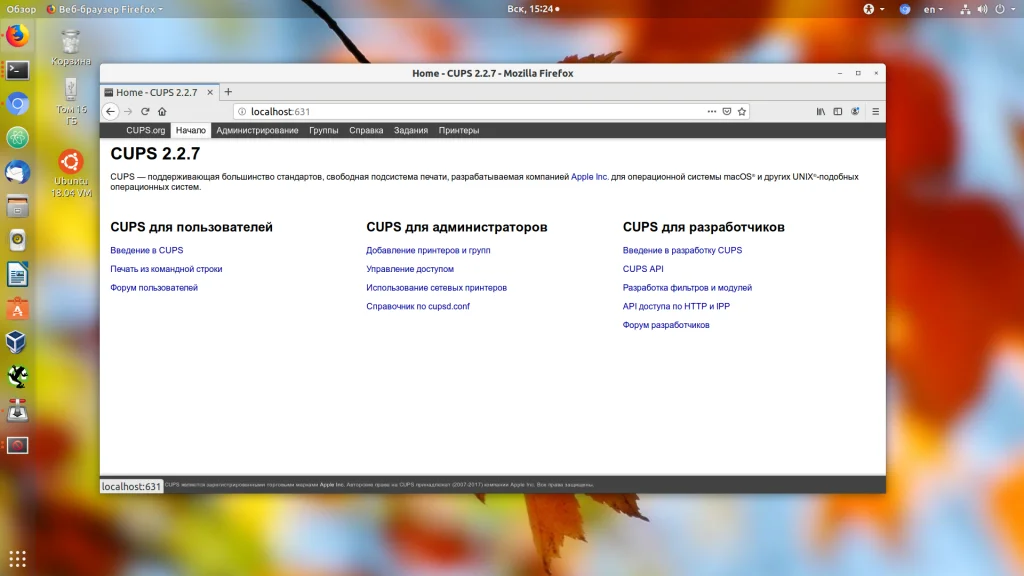
Task: Save page to Pocket
Action: (726, 112)
